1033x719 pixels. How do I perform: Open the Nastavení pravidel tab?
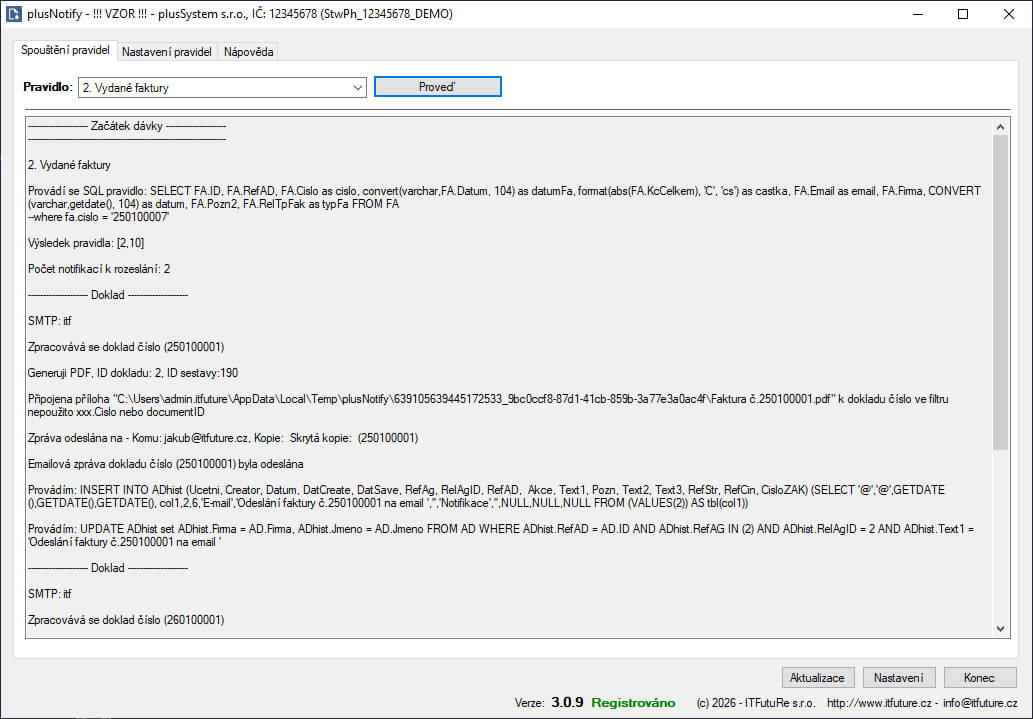pos(167,51)
